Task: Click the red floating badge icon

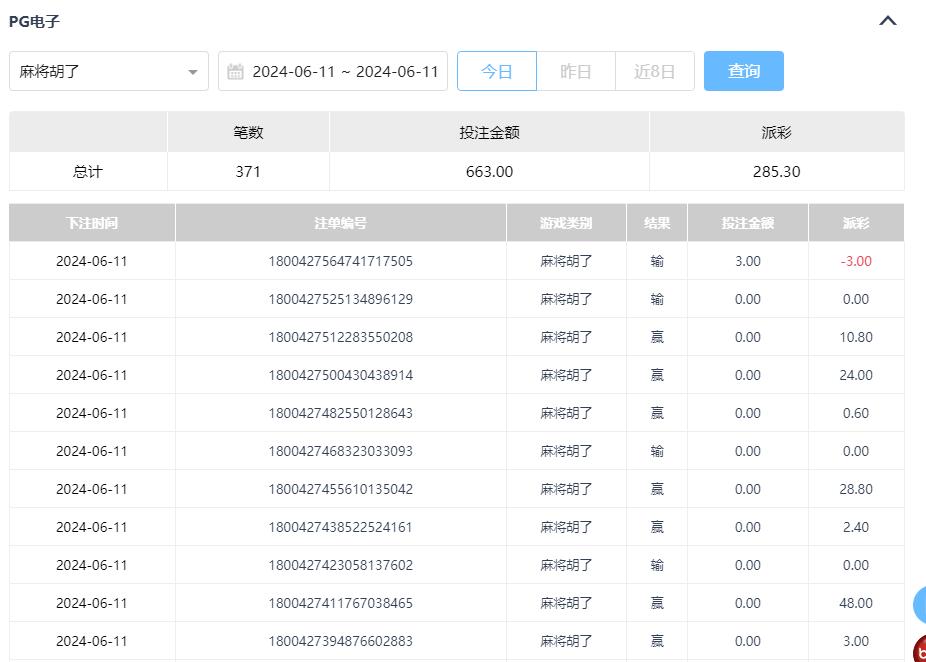Action: 920,651
